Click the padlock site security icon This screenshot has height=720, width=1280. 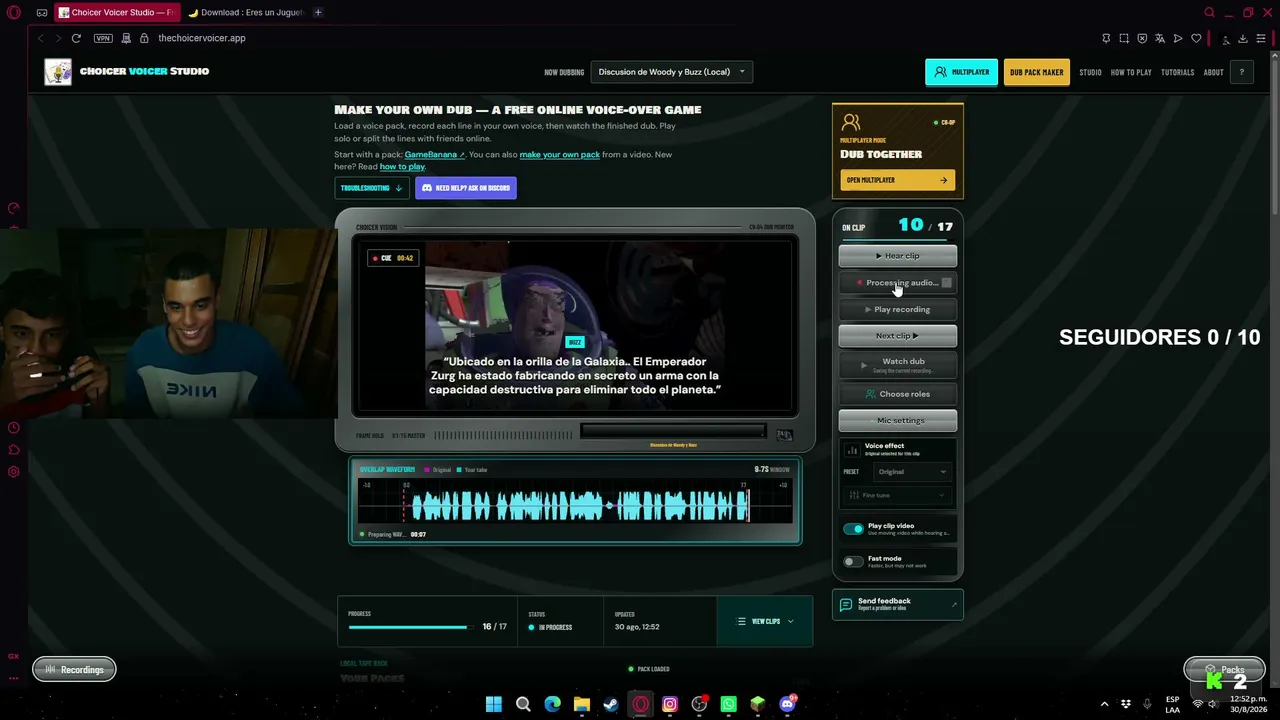144,38
